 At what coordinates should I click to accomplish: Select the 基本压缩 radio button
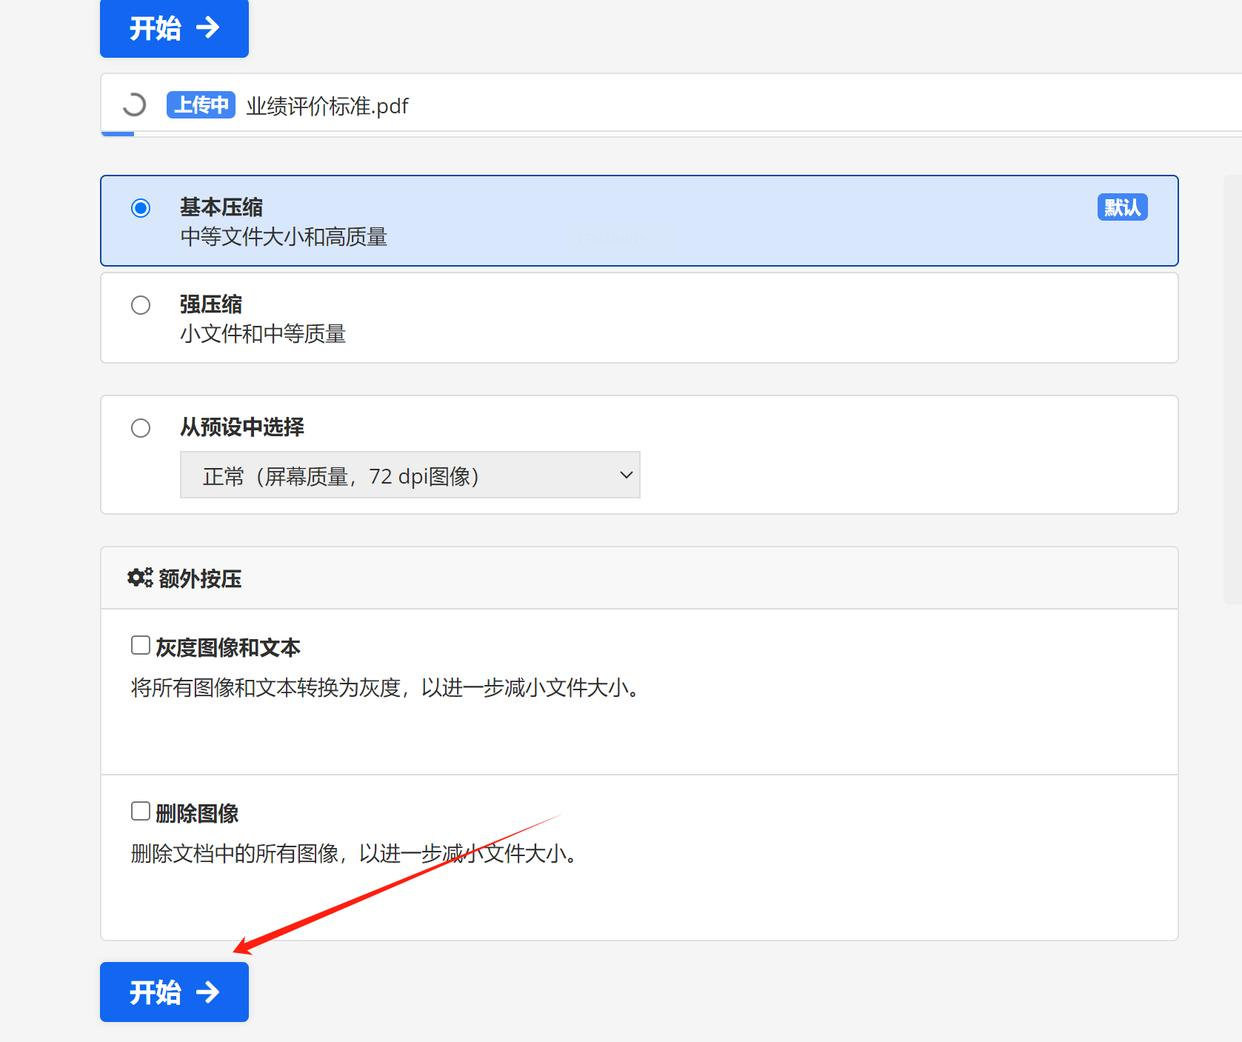[x=141, y=208]
